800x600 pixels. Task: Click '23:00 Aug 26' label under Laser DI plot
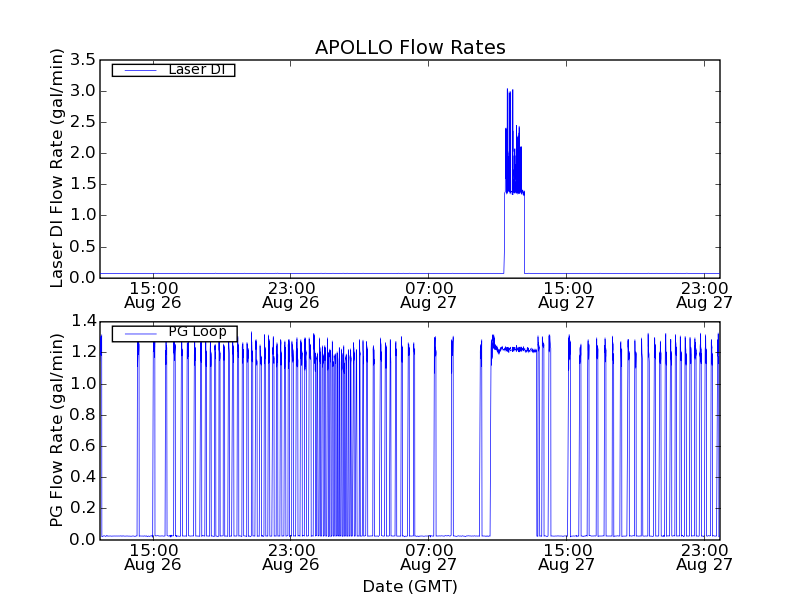coord(291,295)
